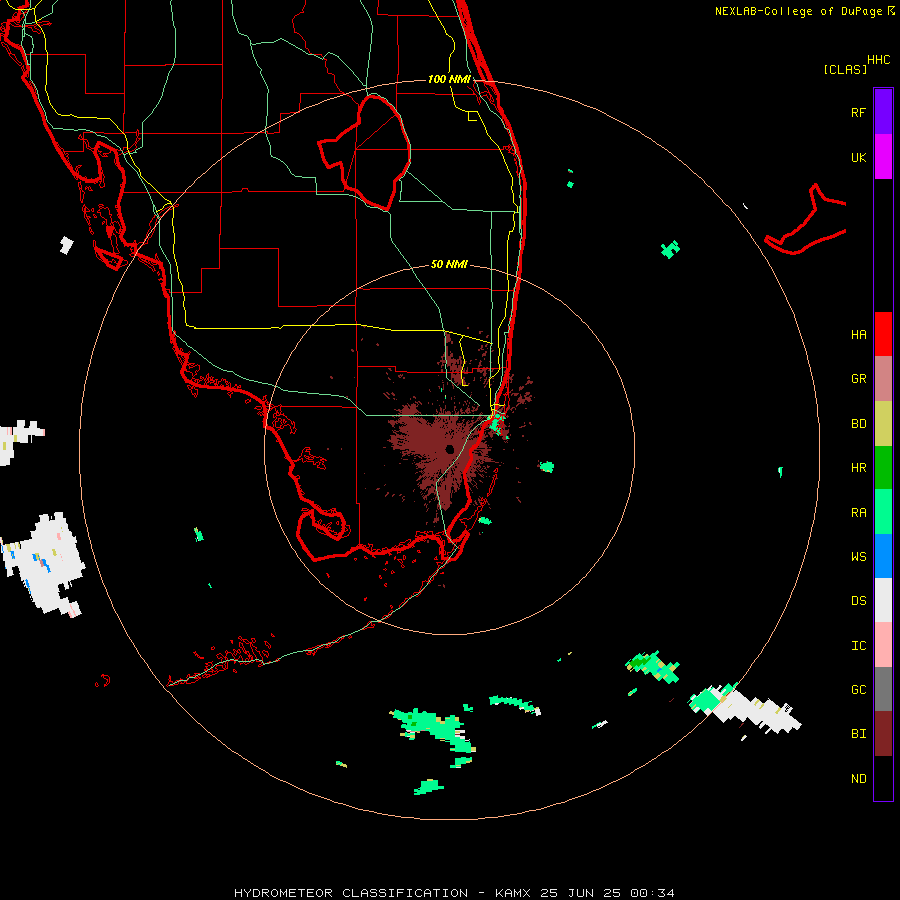Click the HHC product label
Screen dimensions: 900x900
pyautogui.click(x=878, y=60)
